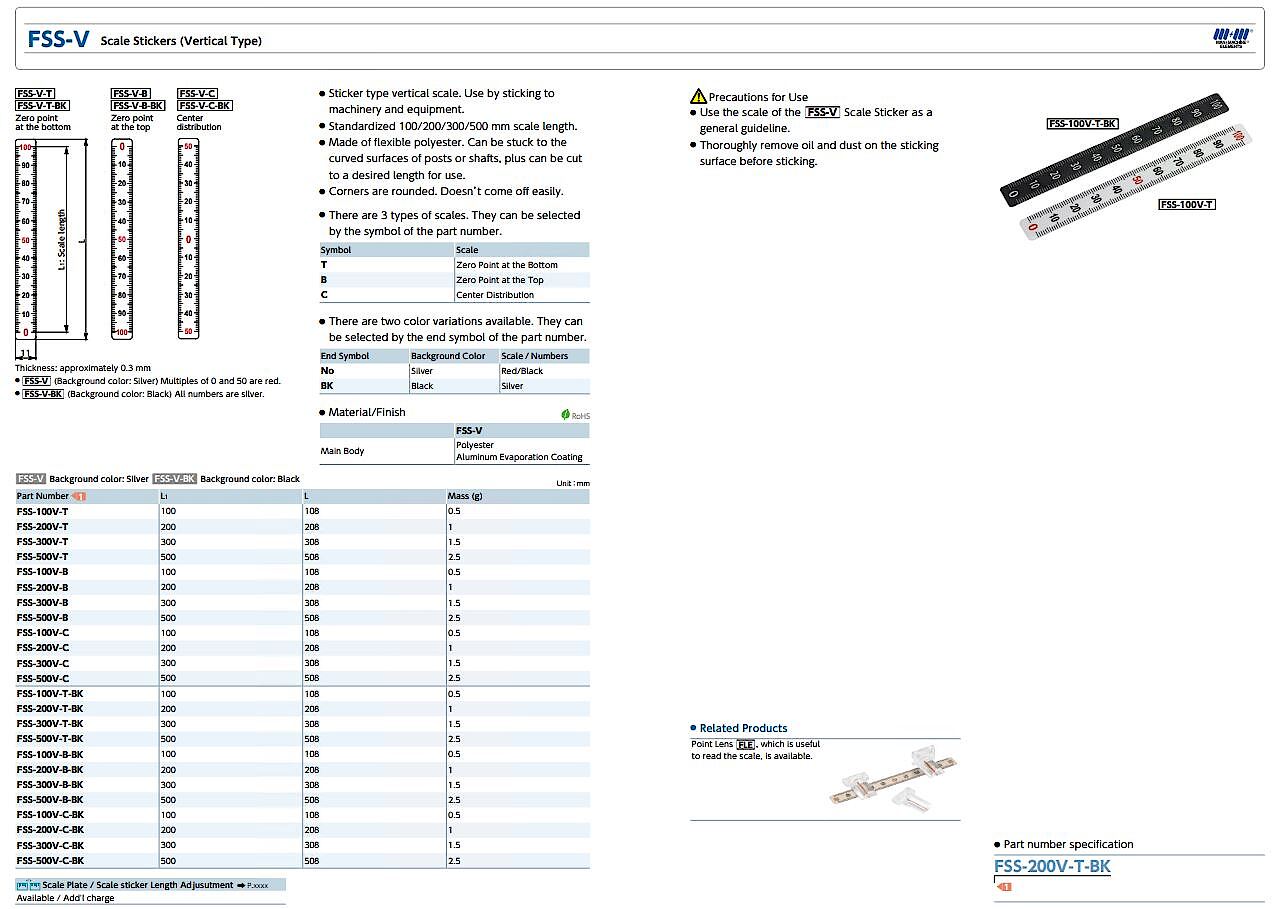Click the gray FSS-V badge labeled Background color: Silver

pos(31,479)
